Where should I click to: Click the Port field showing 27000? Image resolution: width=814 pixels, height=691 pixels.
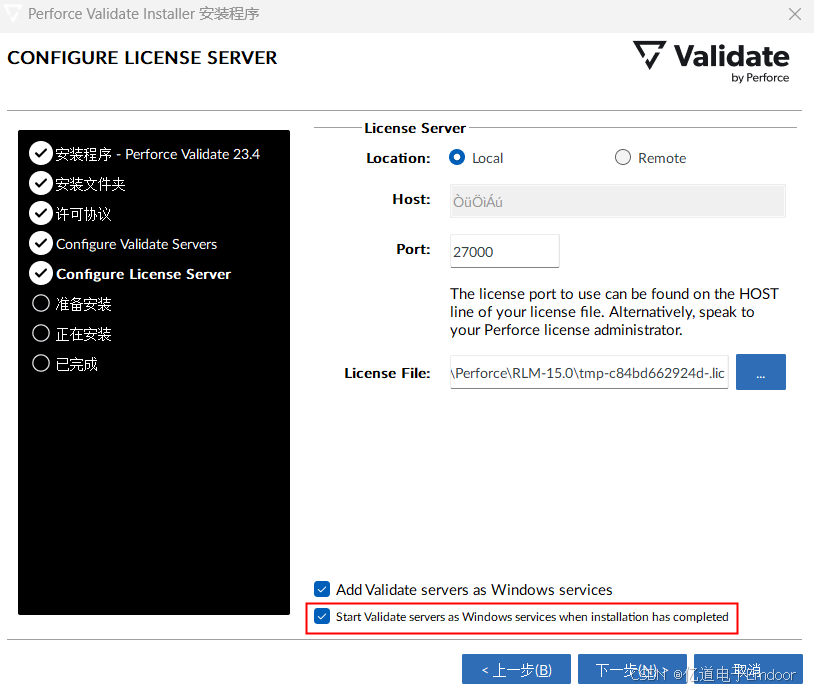pos(504,251)
